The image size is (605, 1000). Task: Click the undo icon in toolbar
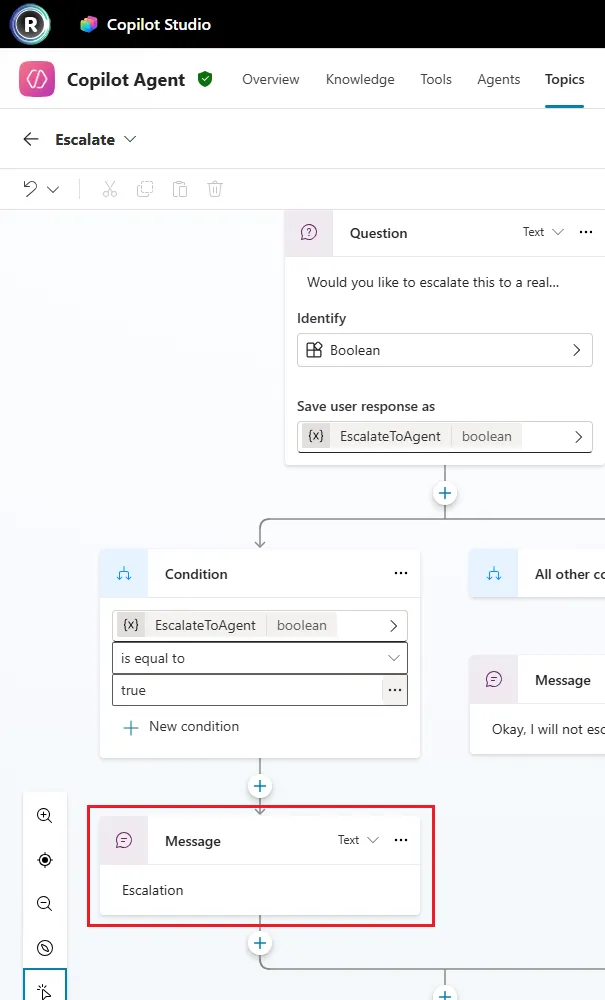coord(30,189)
